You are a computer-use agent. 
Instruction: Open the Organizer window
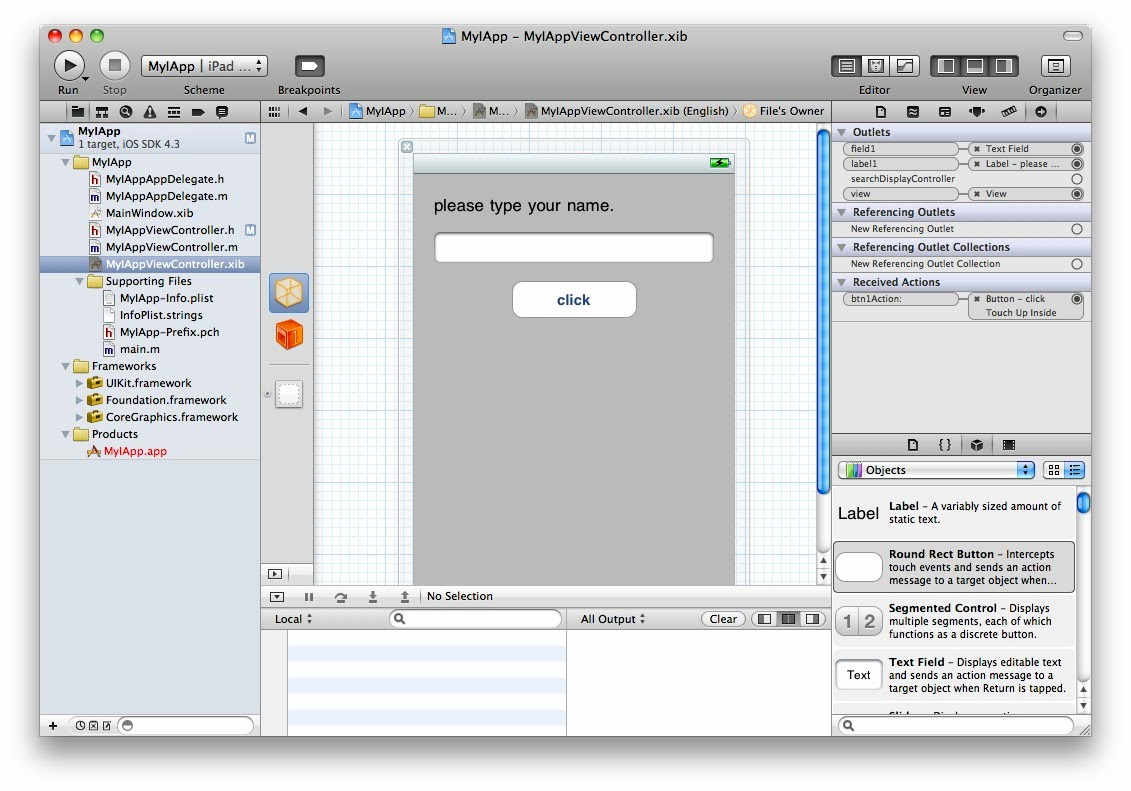(x=1055, y=66)
